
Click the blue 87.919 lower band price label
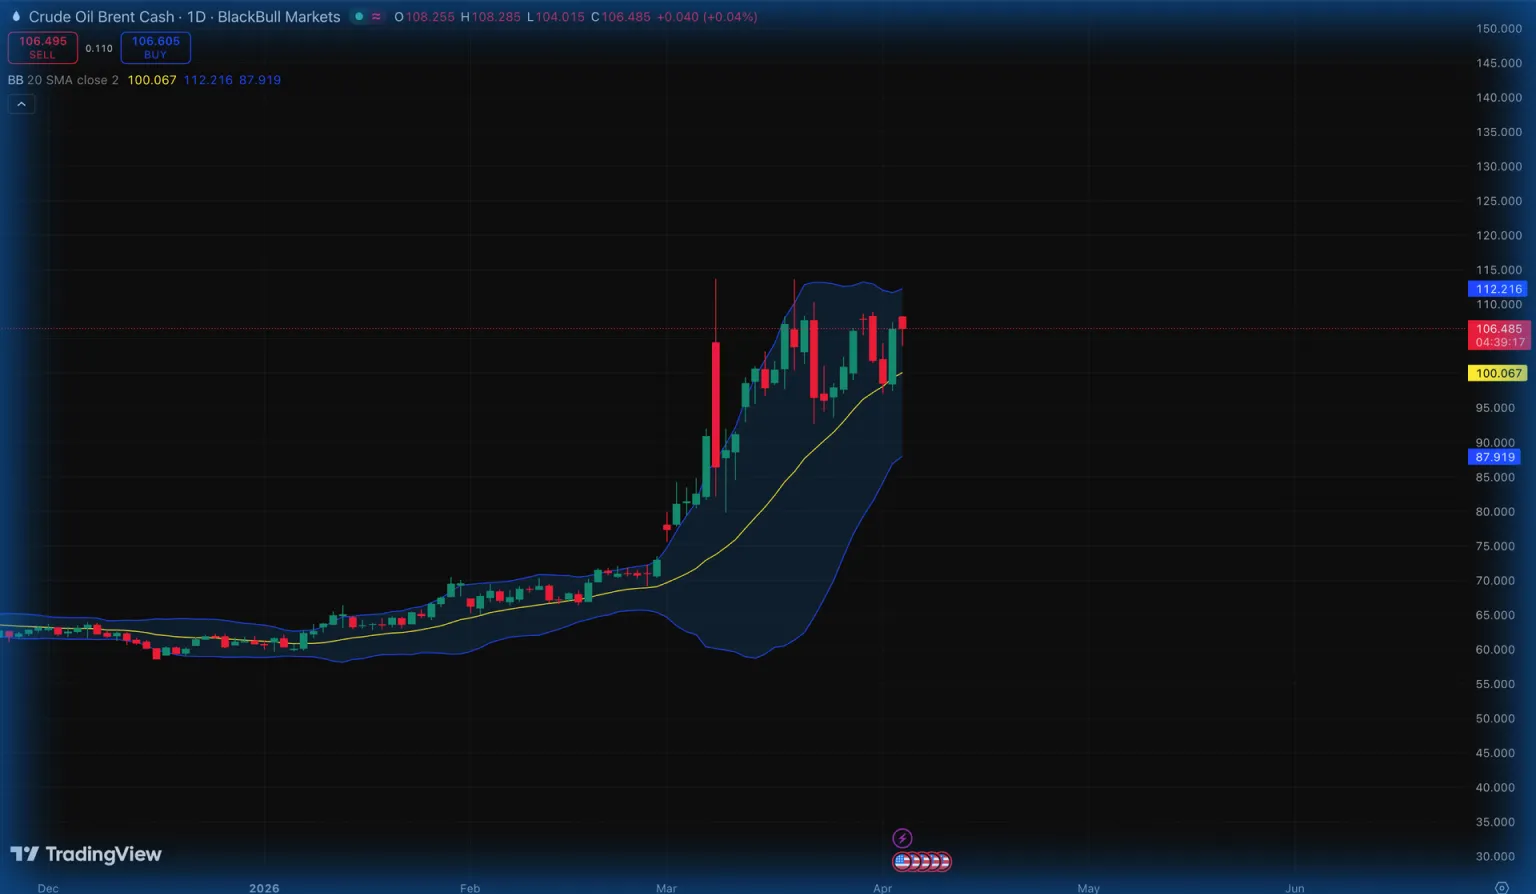[x=1495, y=457]
